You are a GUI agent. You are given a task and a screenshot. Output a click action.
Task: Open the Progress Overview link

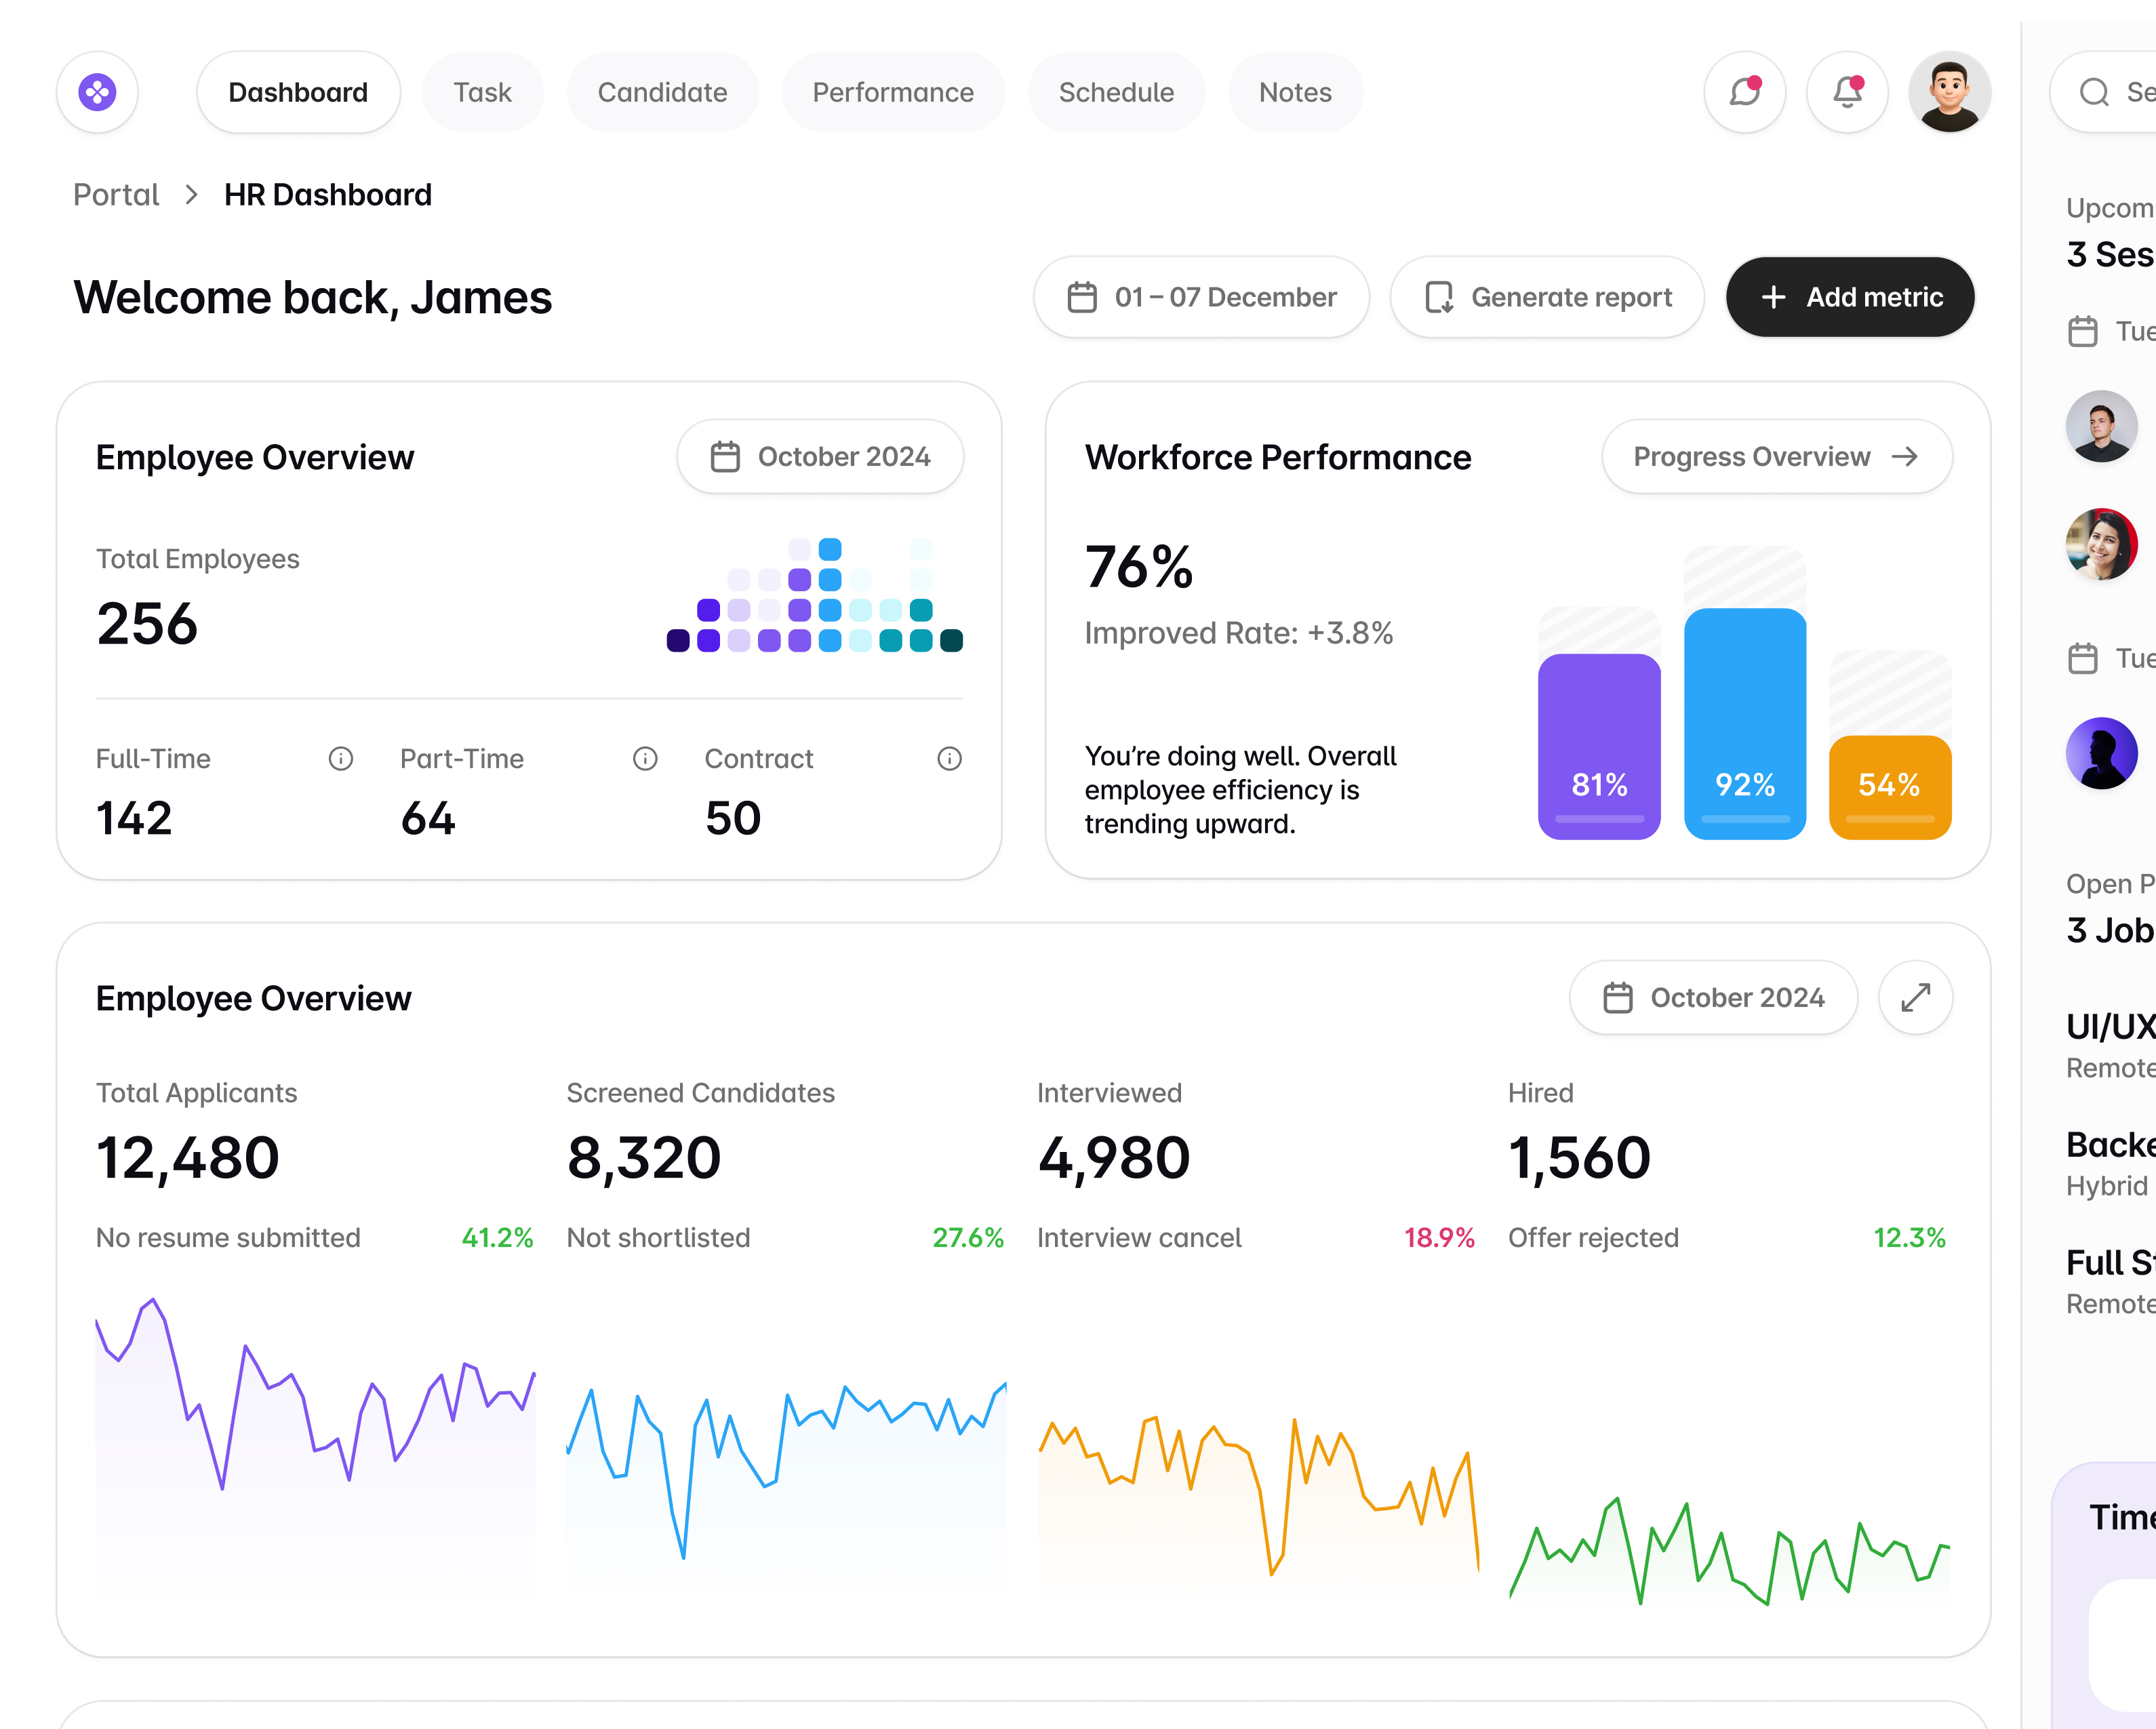pyautogui.click(x=1776, y=456)
